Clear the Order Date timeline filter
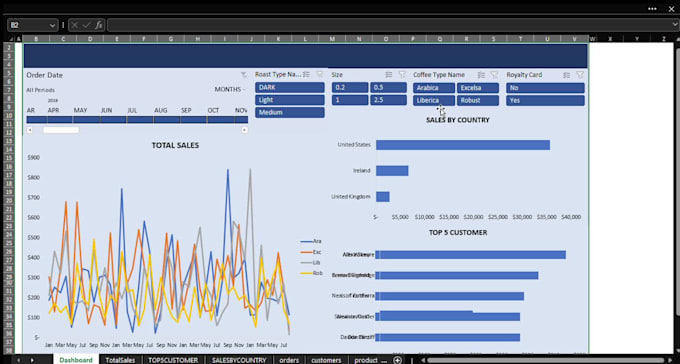Viewport: 680px width, 364px height. [x=244, y=75]
